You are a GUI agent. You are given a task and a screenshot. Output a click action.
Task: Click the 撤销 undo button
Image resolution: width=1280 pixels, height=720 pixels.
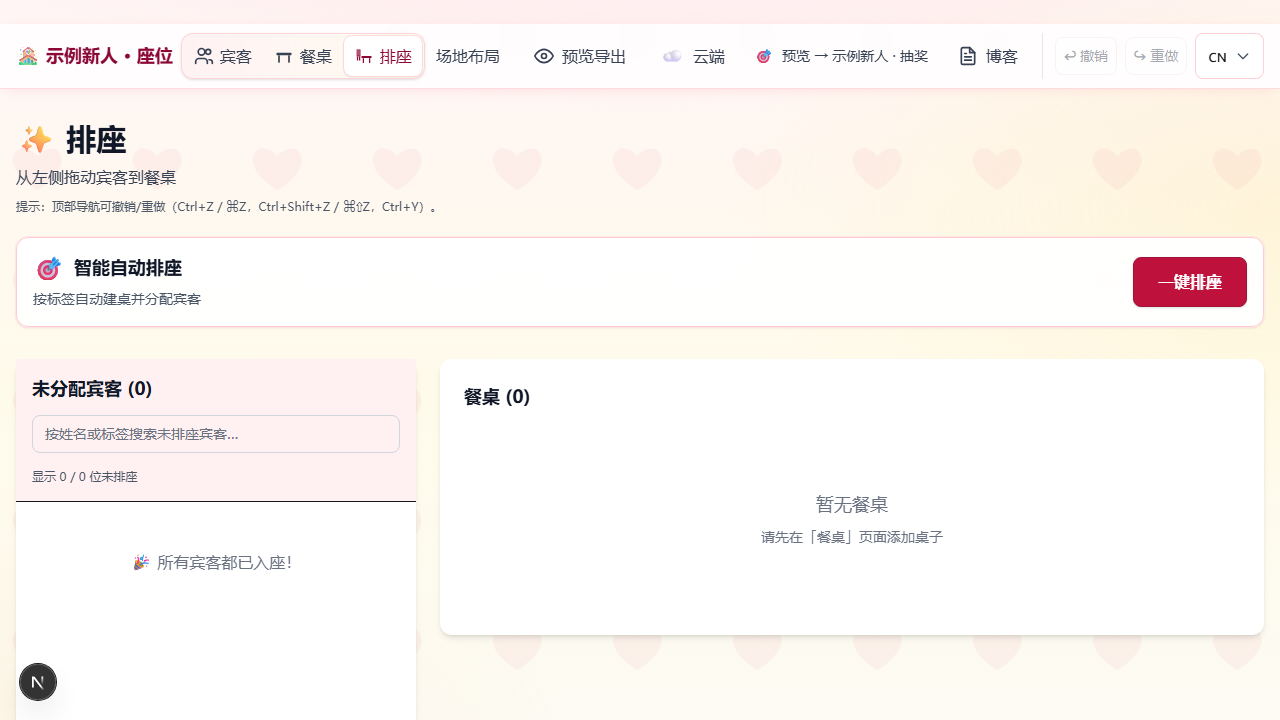pyautogui.click(x=1085, y=56)
